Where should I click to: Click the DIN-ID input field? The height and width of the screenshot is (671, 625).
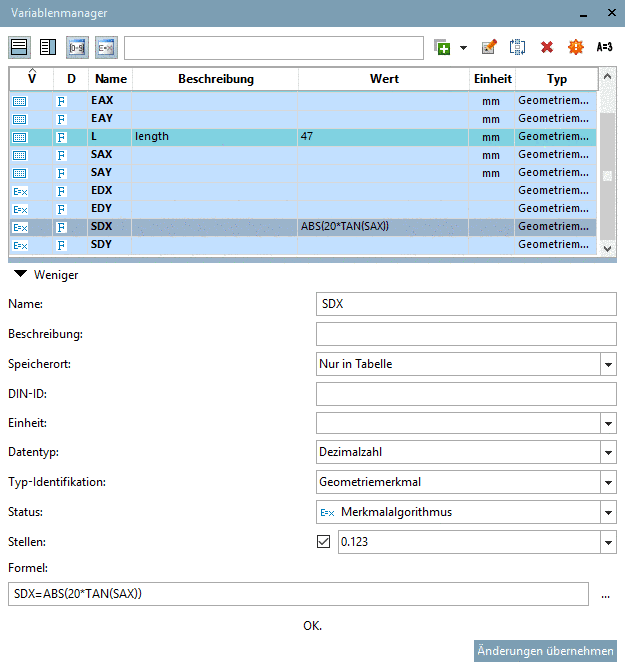[466, 394]
